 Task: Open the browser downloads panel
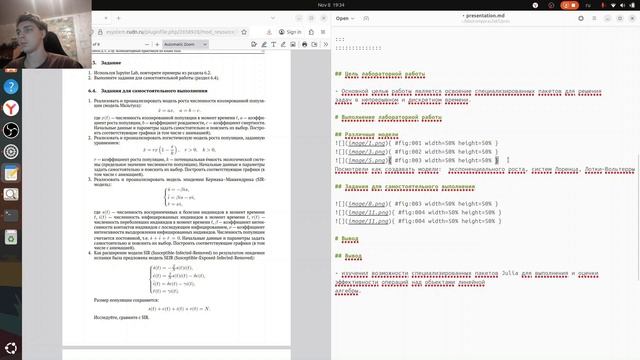pos(269,32)
